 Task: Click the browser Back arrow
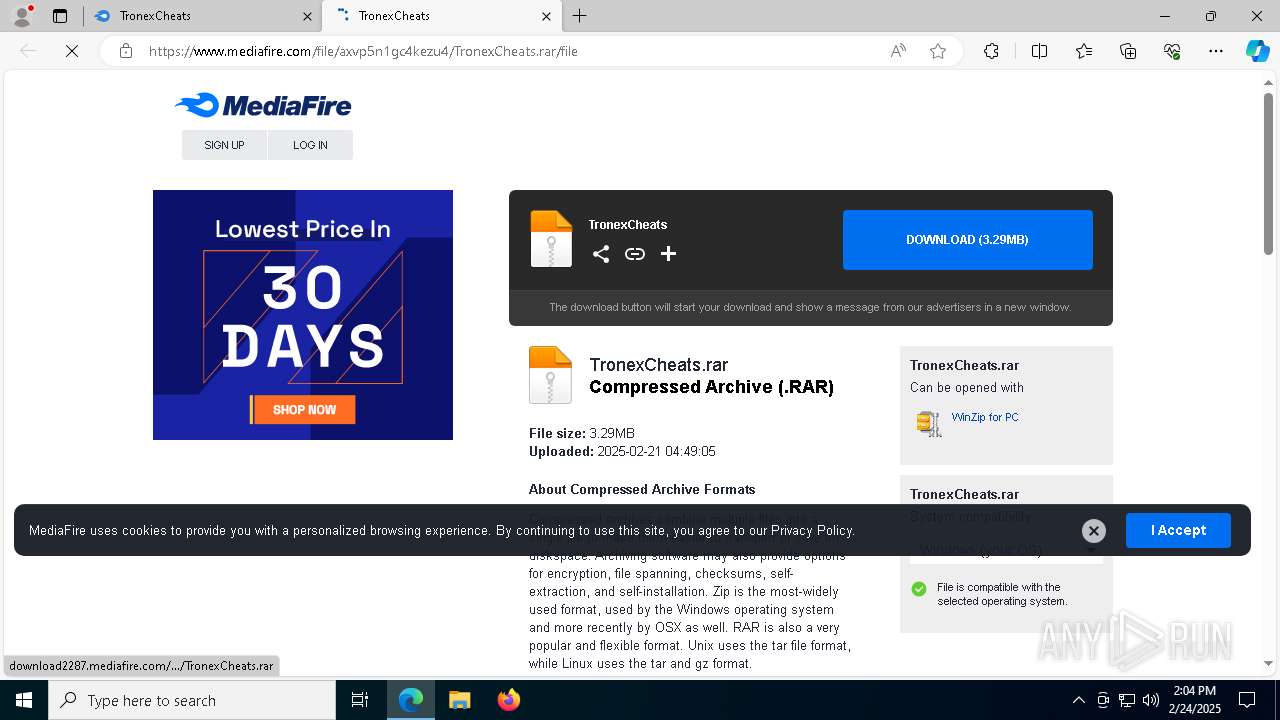pyautogui.click(x=28, y=51)
